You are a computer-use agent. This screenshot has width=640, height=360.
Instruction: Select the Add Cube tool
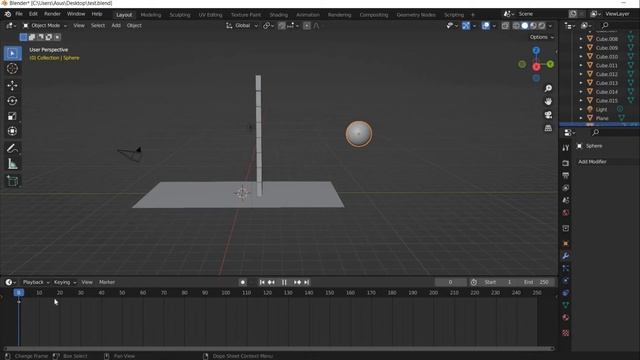[x=12, y=181]
